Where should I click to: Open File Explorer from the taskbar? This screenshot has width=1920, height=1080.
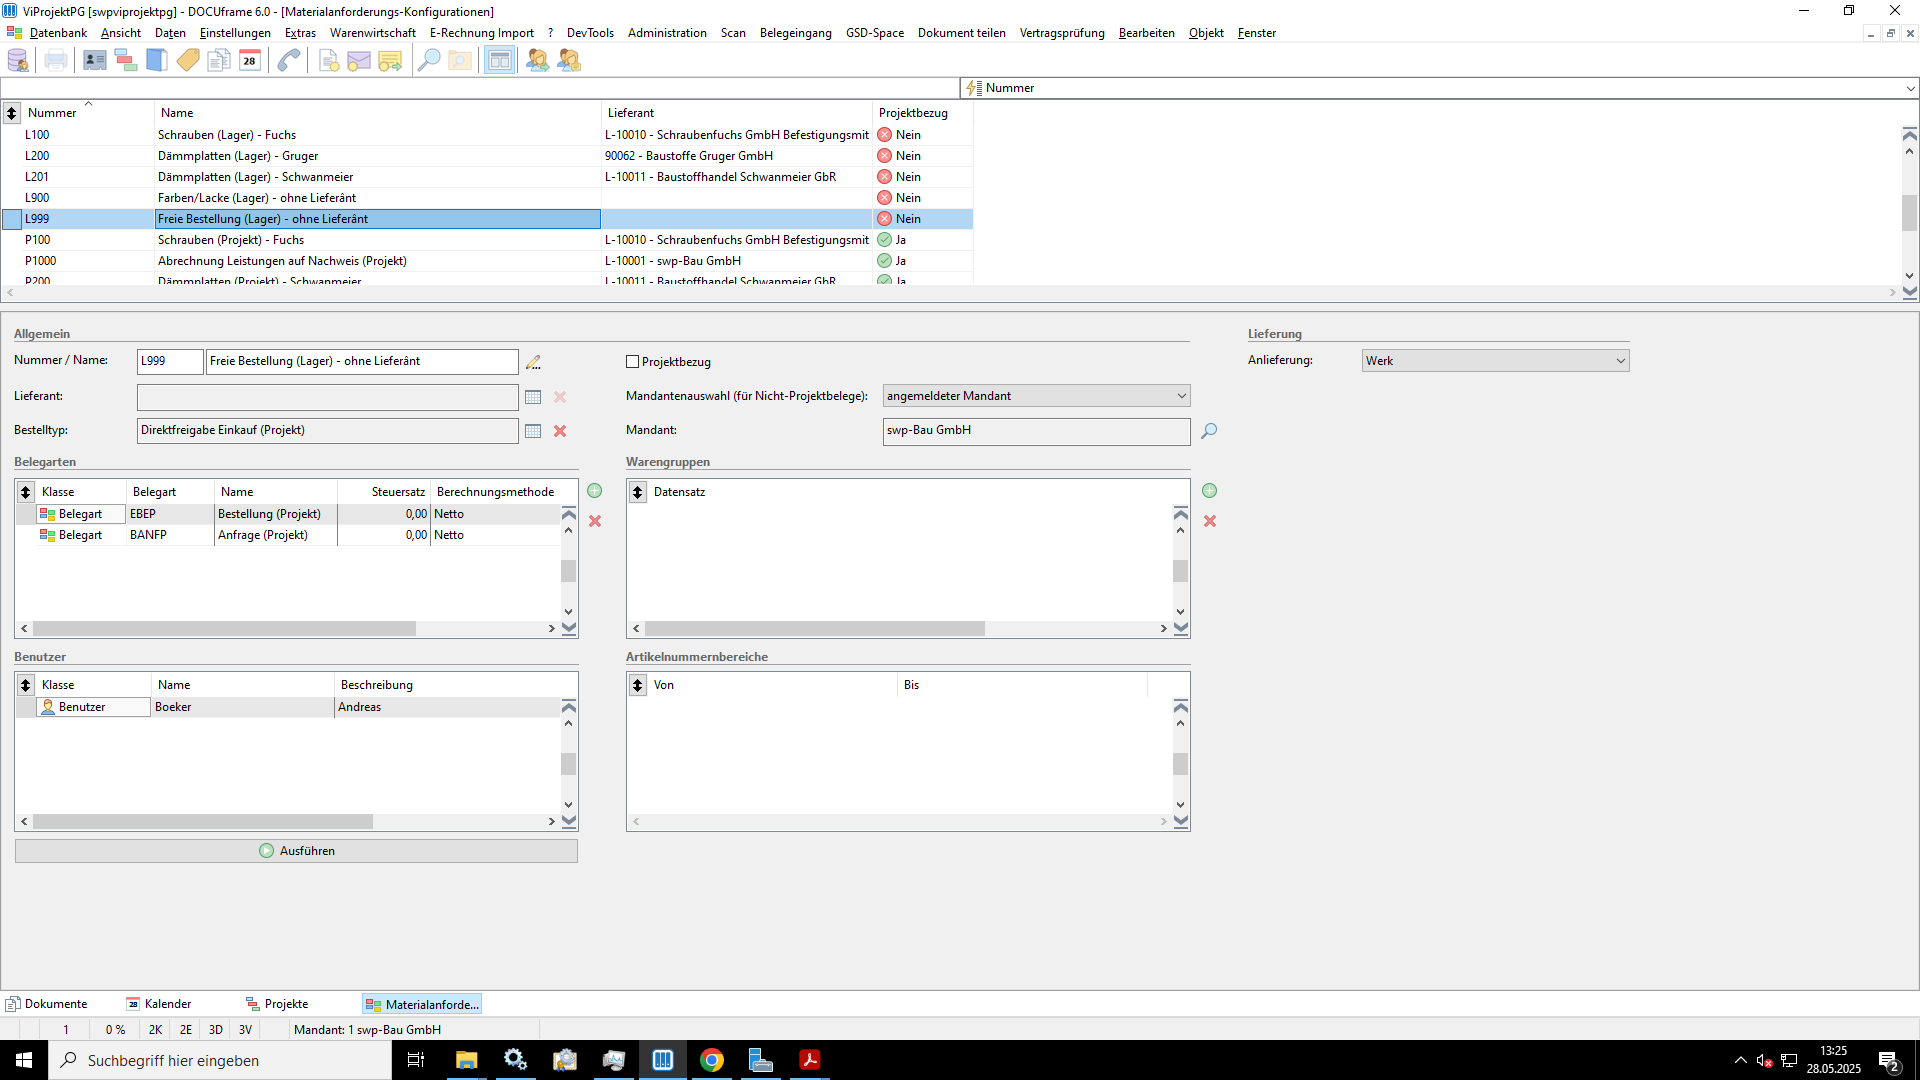466,1060
